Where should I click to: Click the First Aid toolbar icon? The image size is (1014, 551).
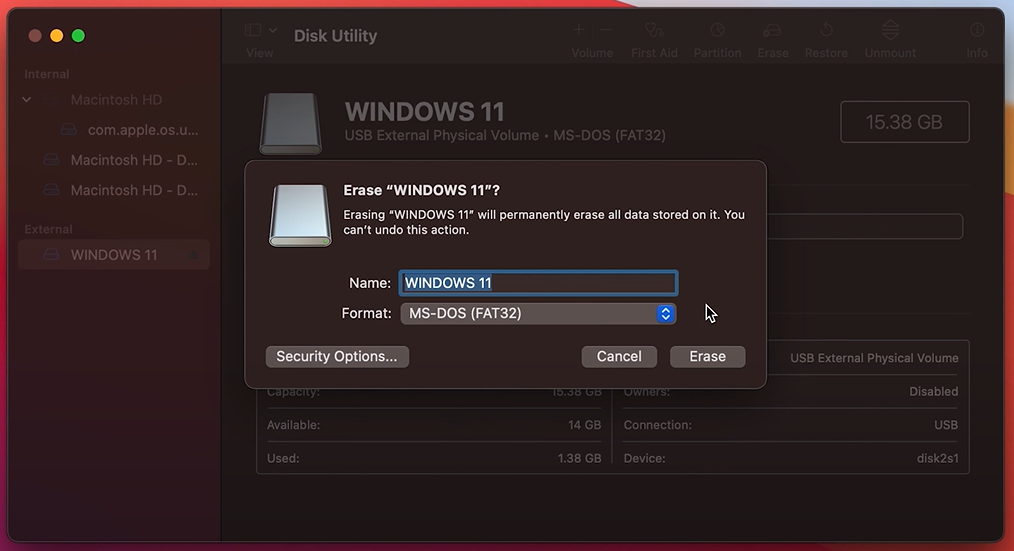click(x=654, y=30)
